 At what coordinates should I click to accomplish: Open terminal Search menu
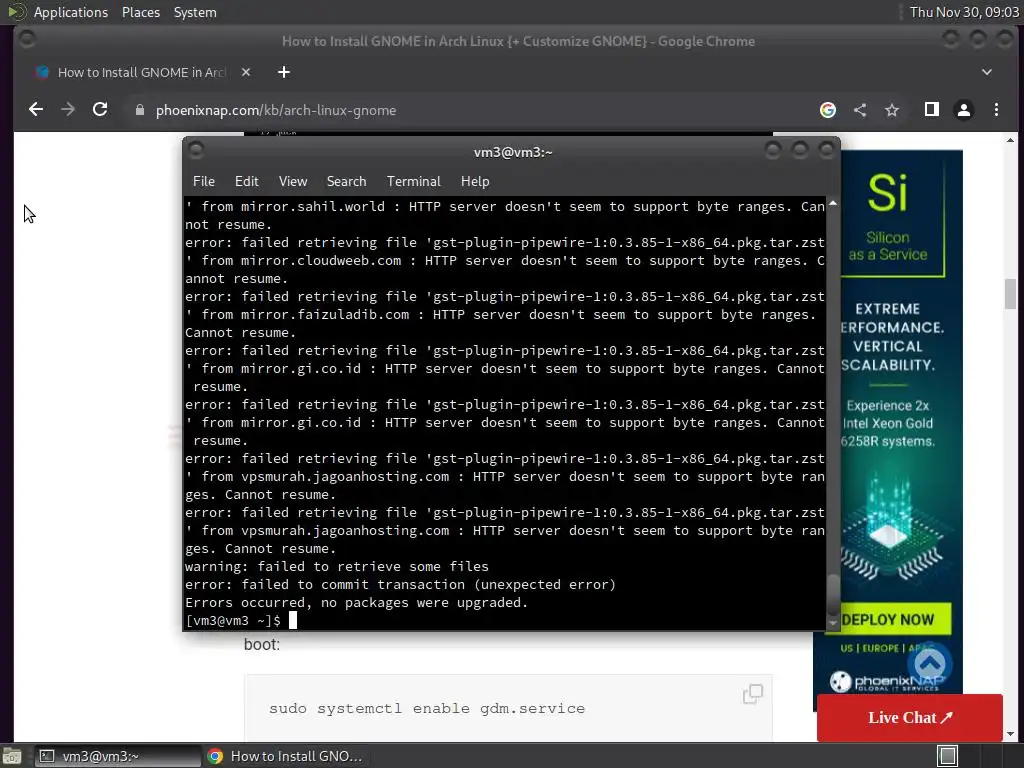tap(346, 181)
